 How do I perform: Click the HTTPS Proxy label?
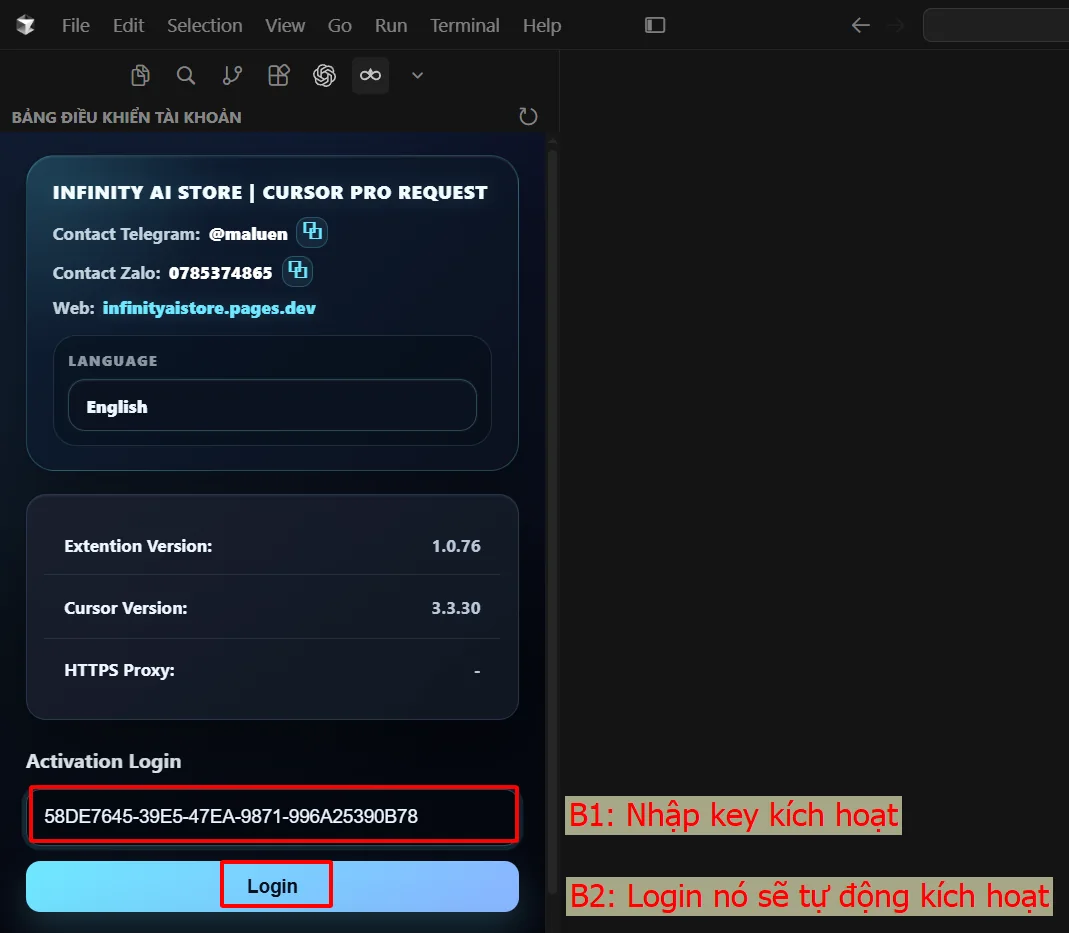[119, 670]
